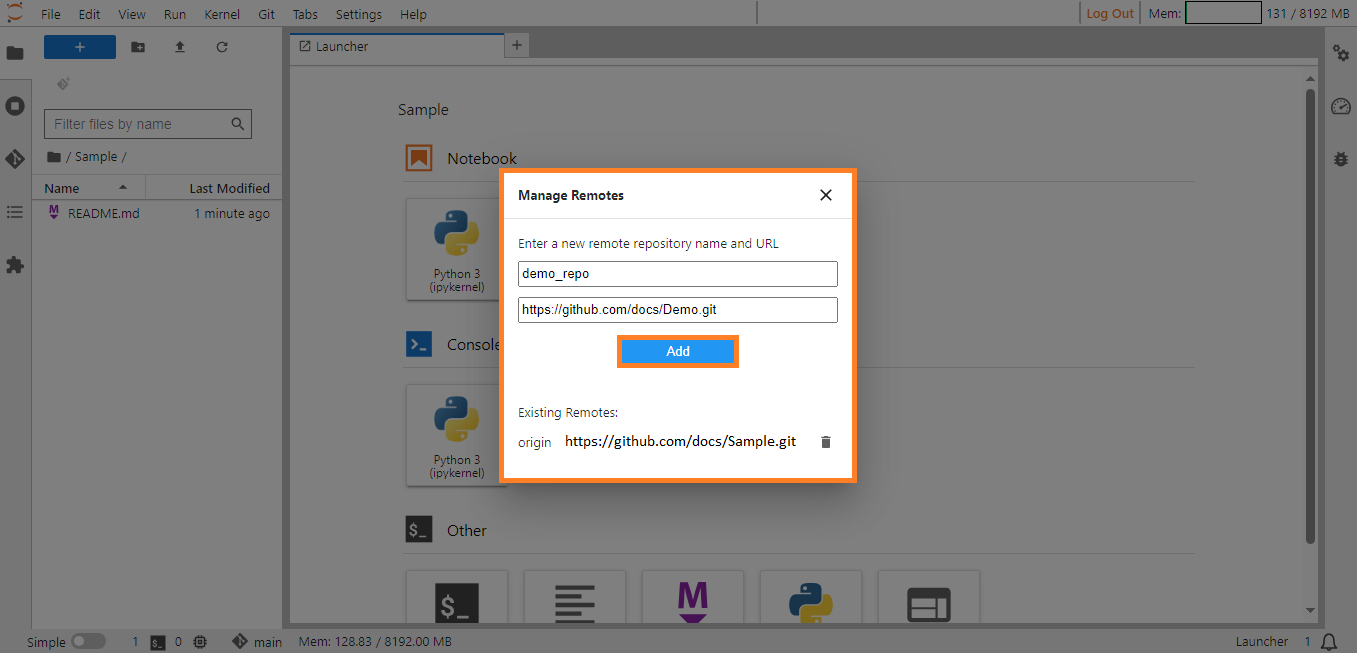Switch to the Launcher tab
Screen dimensions: 1357x653
click(x=396, y=47)
